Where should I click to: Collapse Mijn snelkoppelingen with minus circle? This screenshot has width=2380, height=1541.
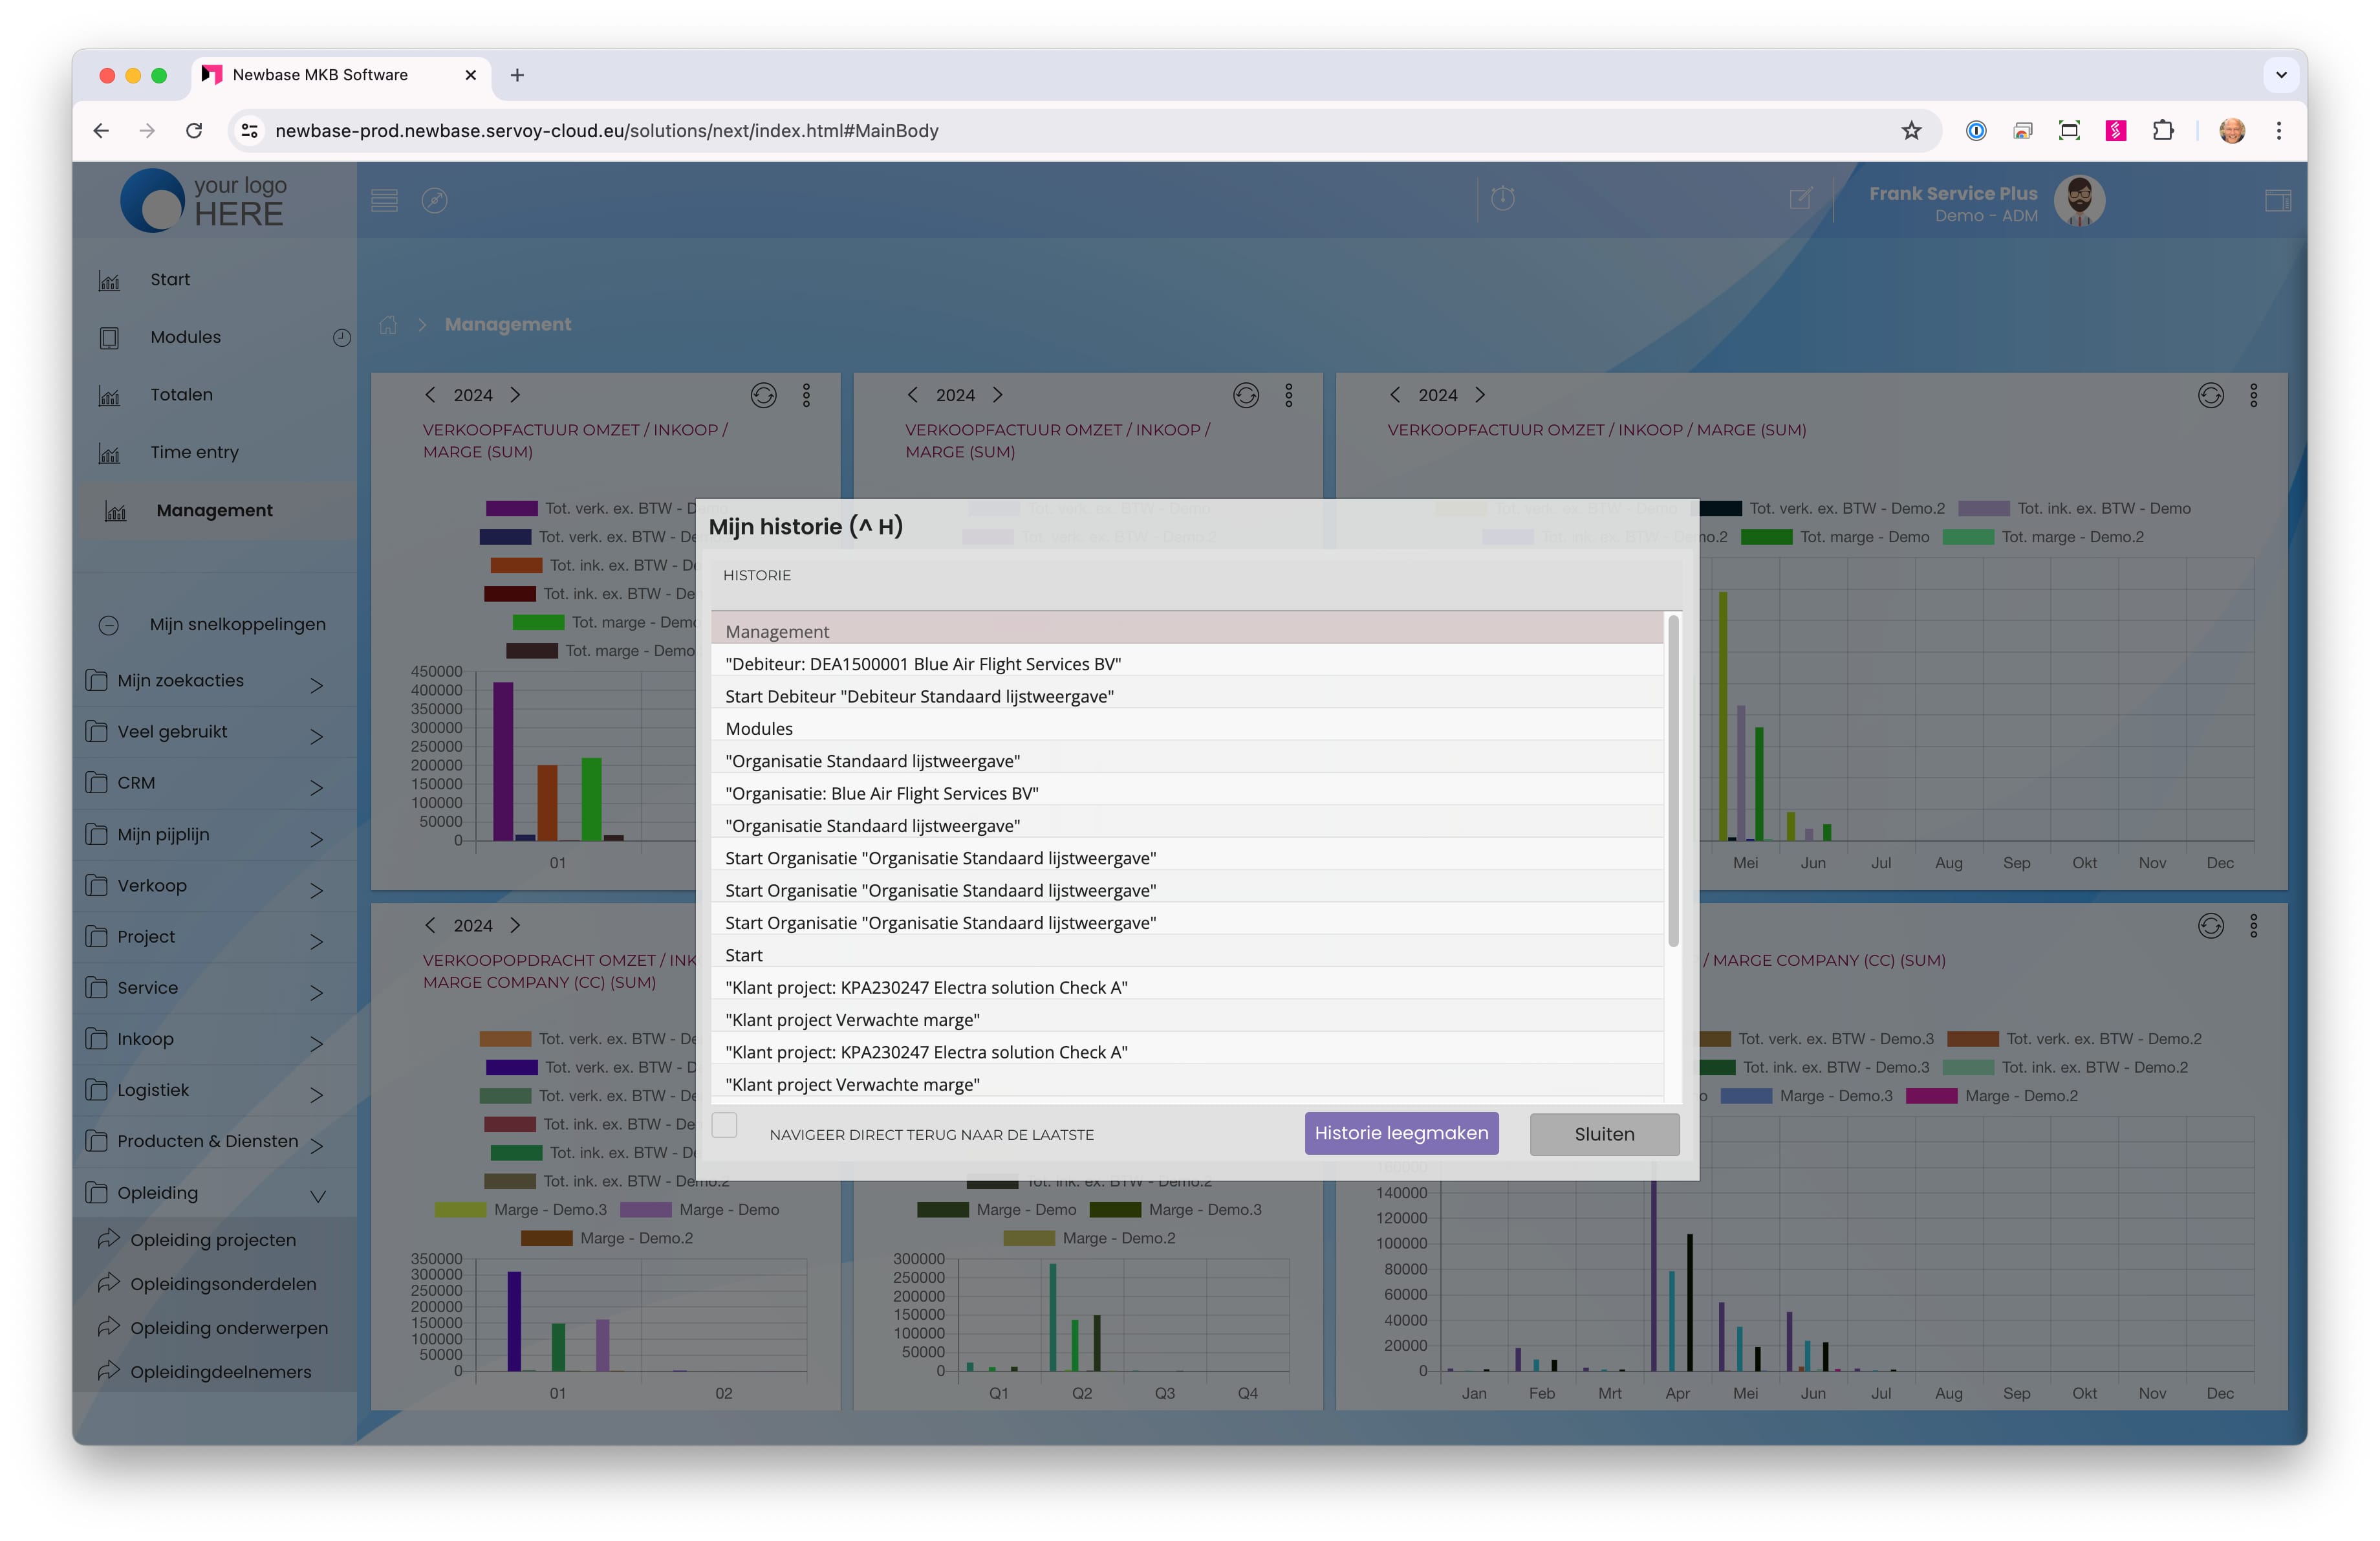[x=109, y=625]
